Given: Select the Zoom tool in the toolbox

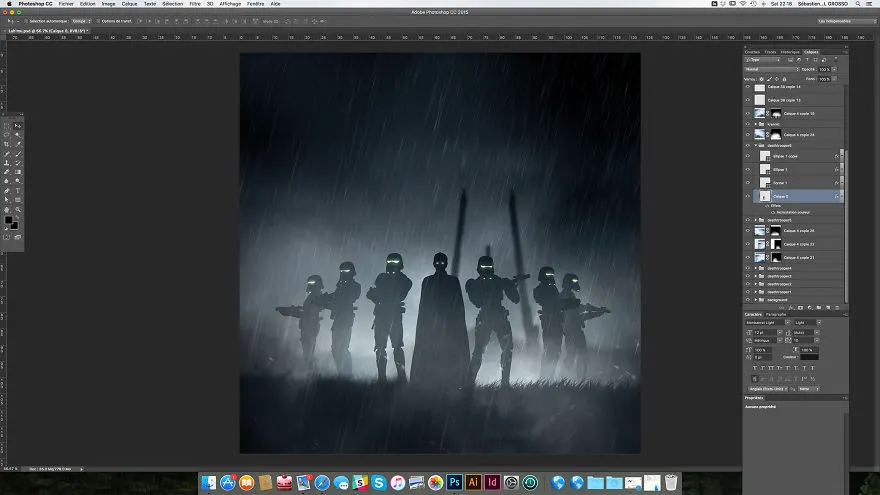Looking at the screenshot, I should [18, 209].
